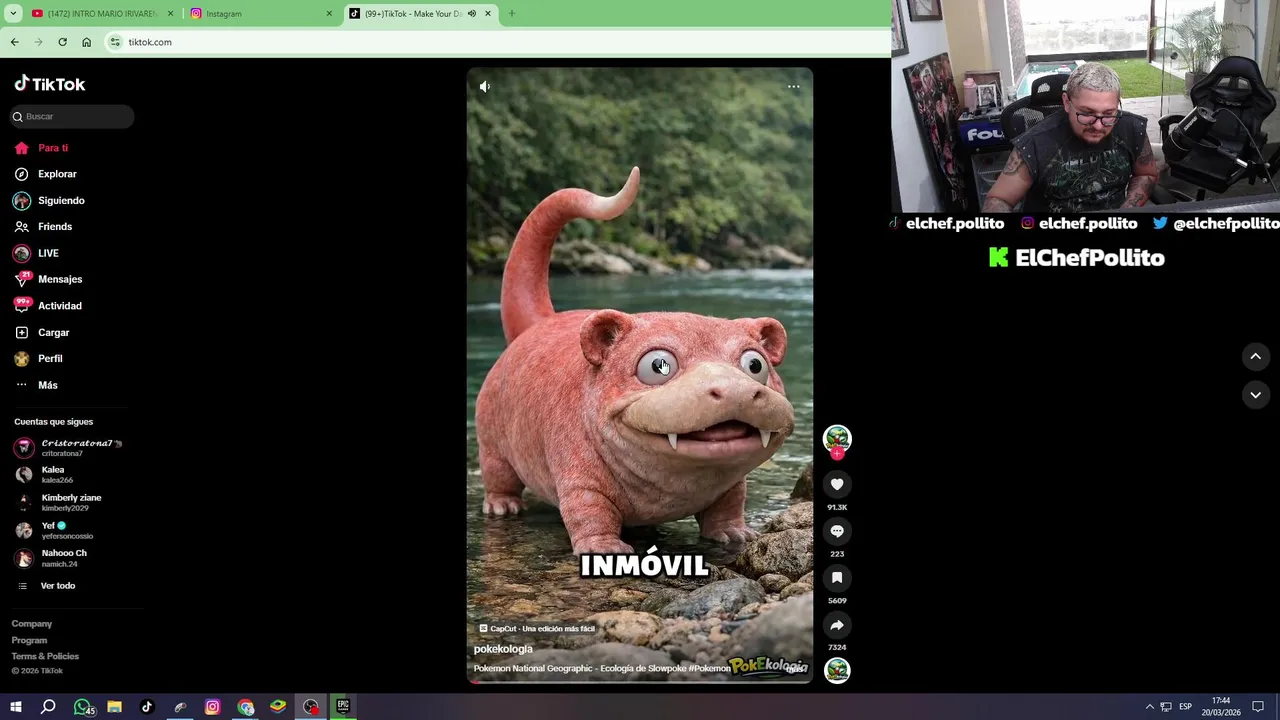Screen dimensions: 1280x720
Task: Open Cristoratona7 followed account
Action: [68, 448]
